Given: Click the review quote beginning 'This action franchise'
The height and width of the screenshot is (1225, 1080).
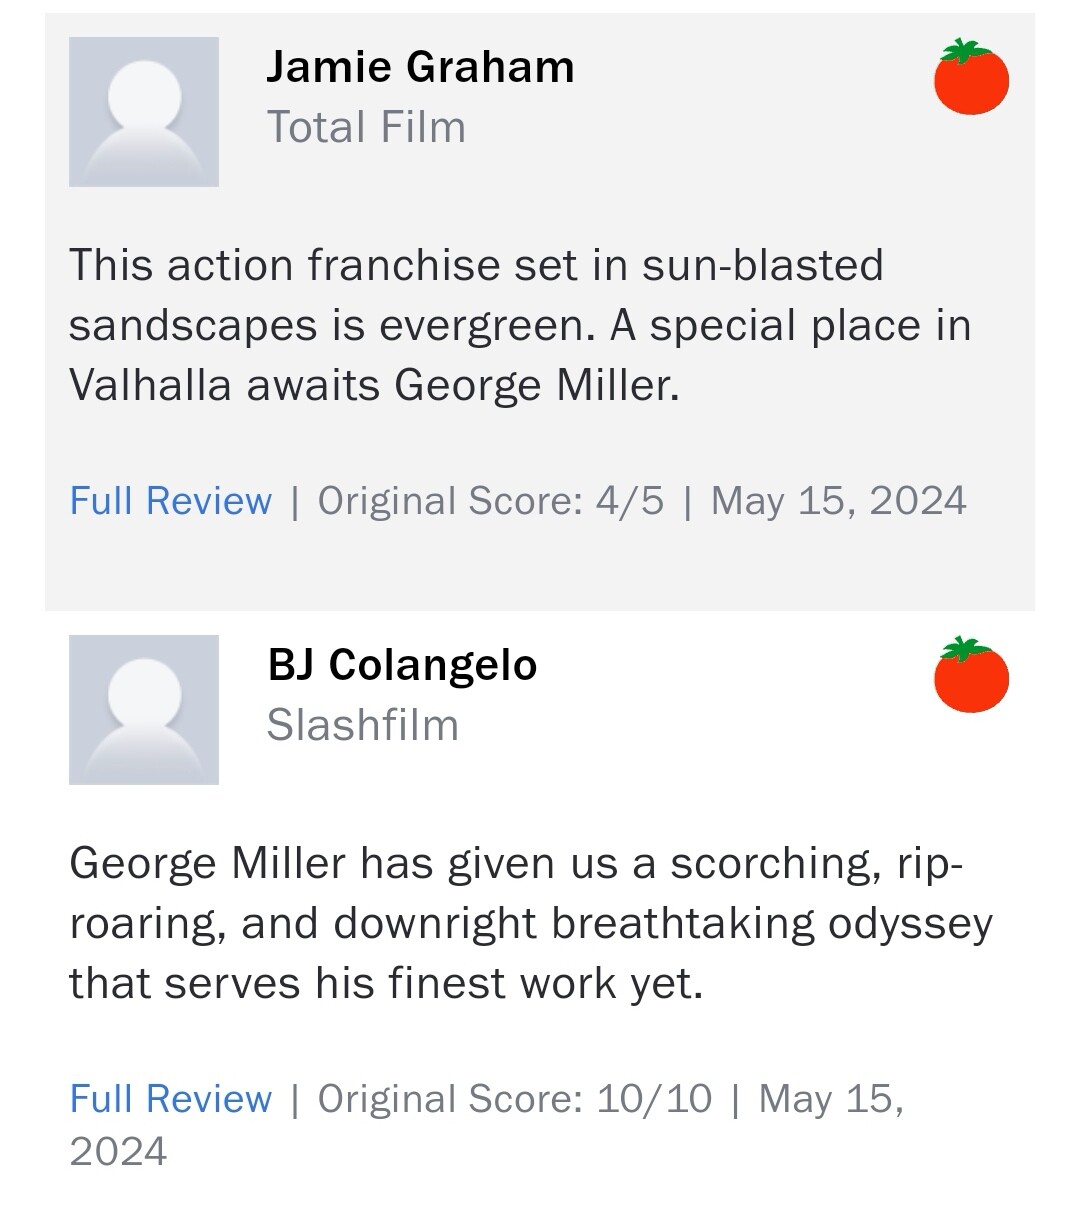Looking at the screenshot, I should click(476, 266).
